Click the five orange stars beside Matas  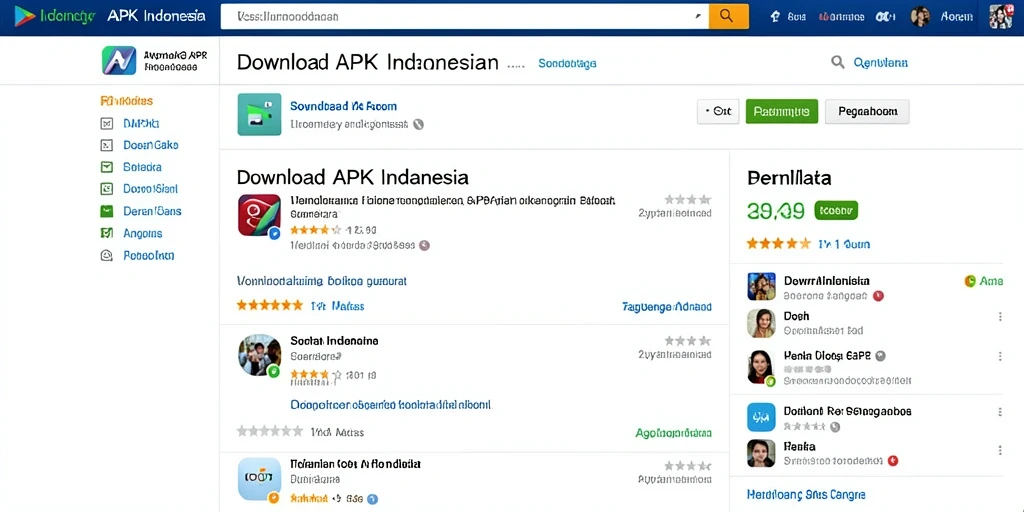point(270,305)
